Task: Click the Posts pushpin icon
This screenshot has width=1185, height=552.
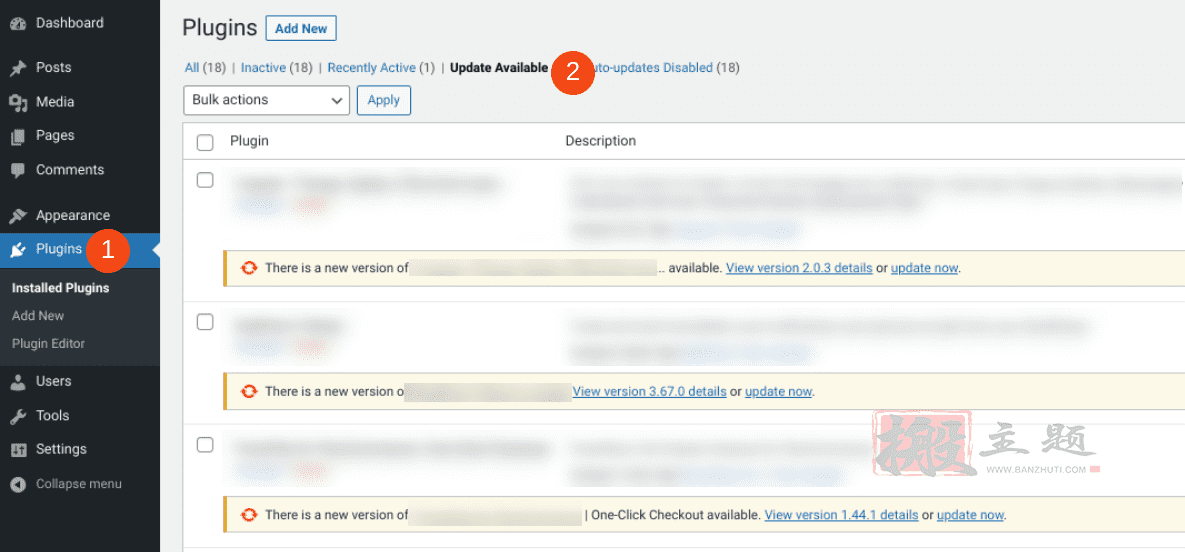Action: tap(18, 68)
